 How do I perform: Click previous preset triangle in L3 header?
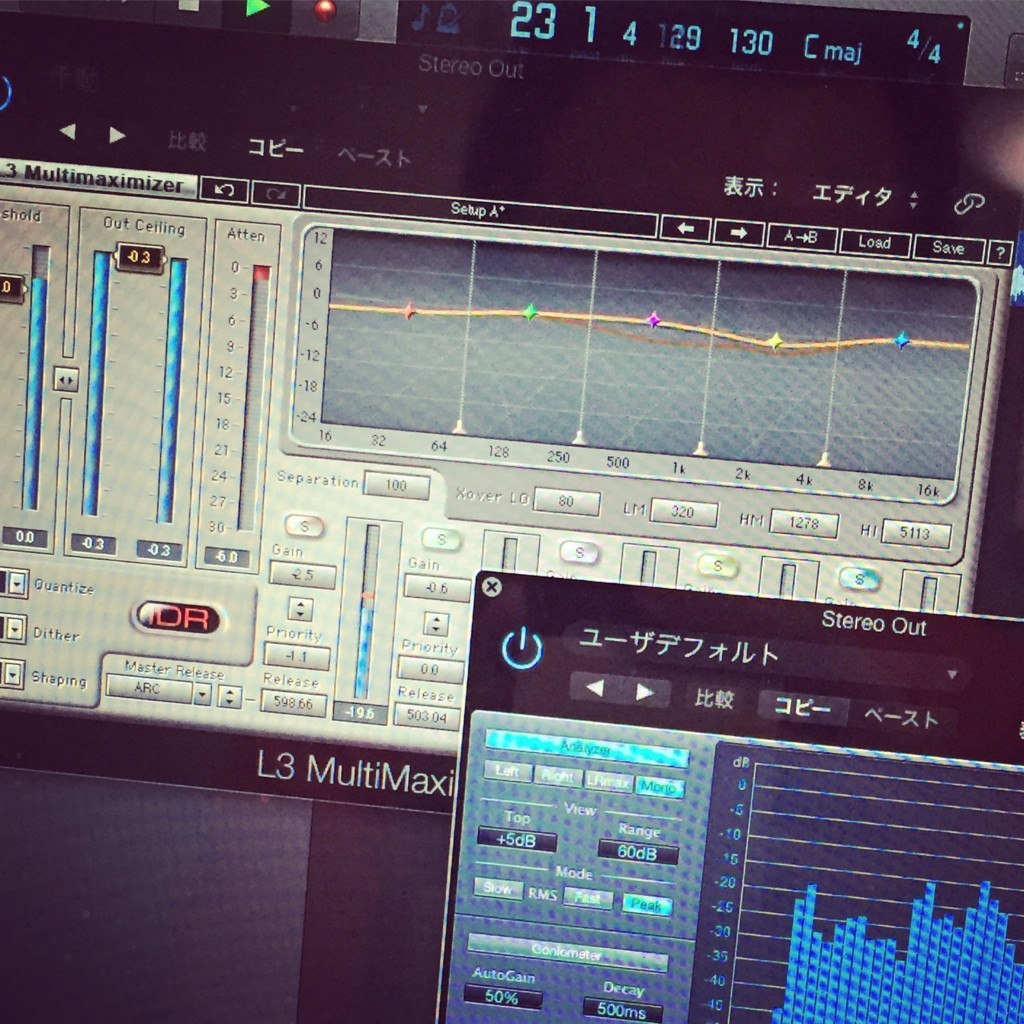point(67,131)
